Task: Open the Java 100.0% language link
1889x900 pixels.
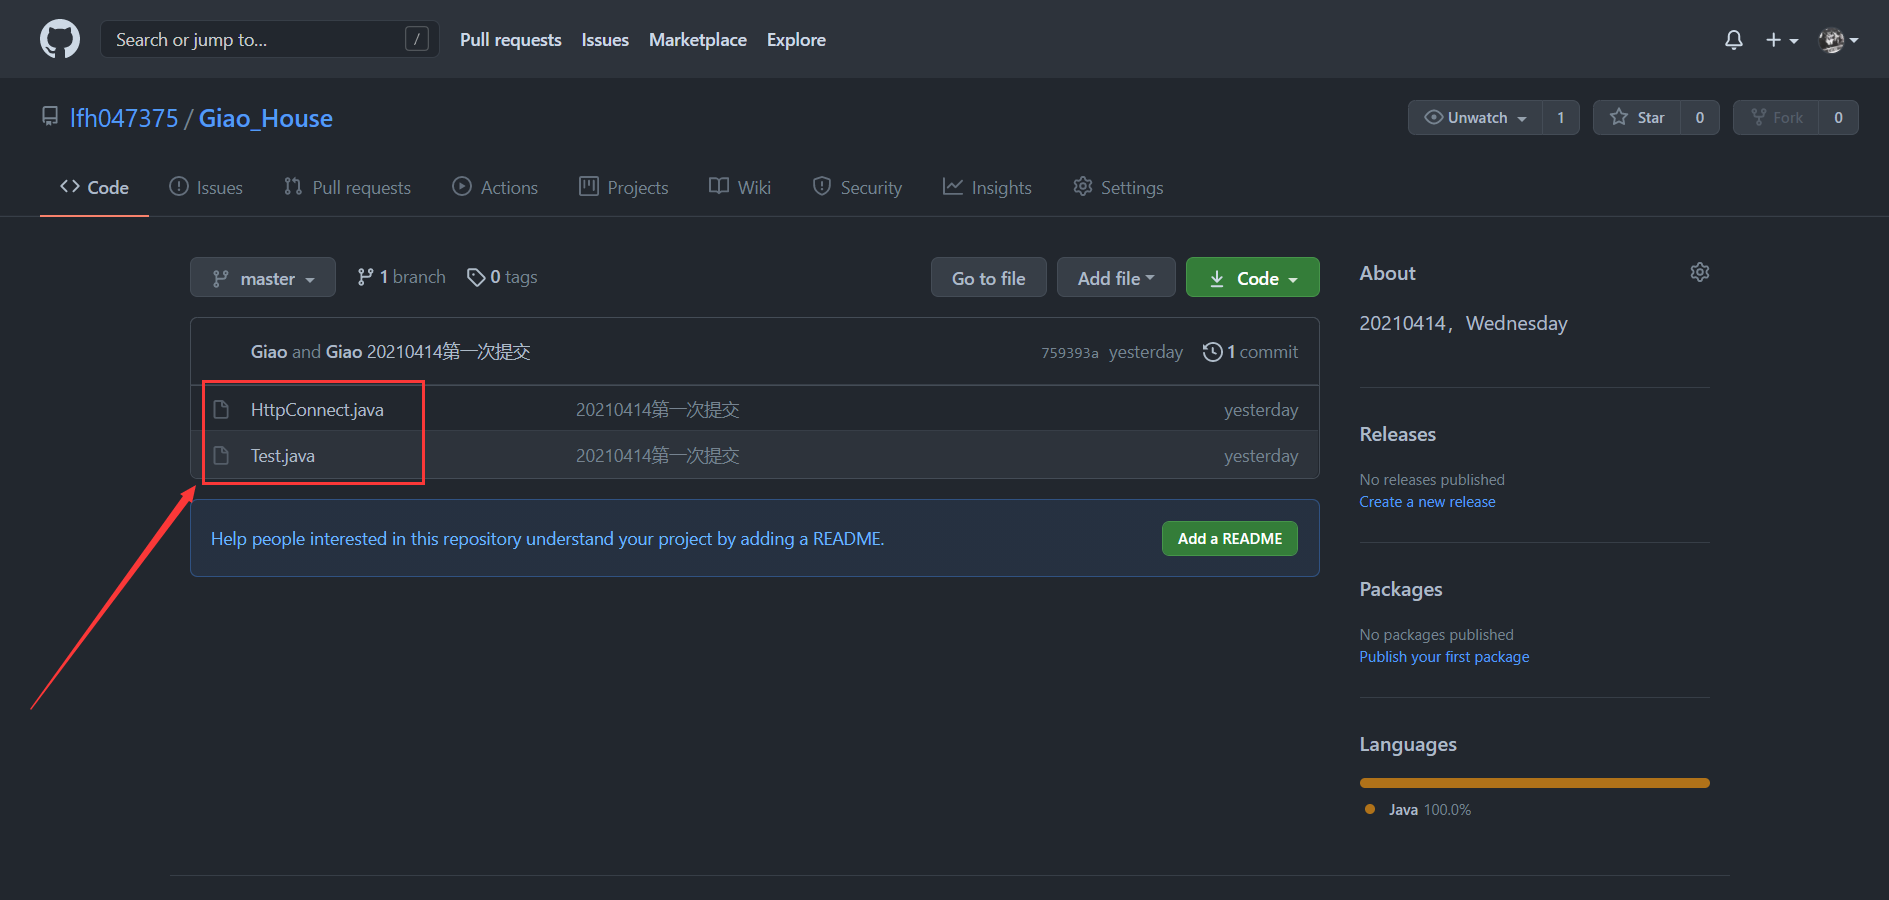Action: click(x=1417, y=810)
